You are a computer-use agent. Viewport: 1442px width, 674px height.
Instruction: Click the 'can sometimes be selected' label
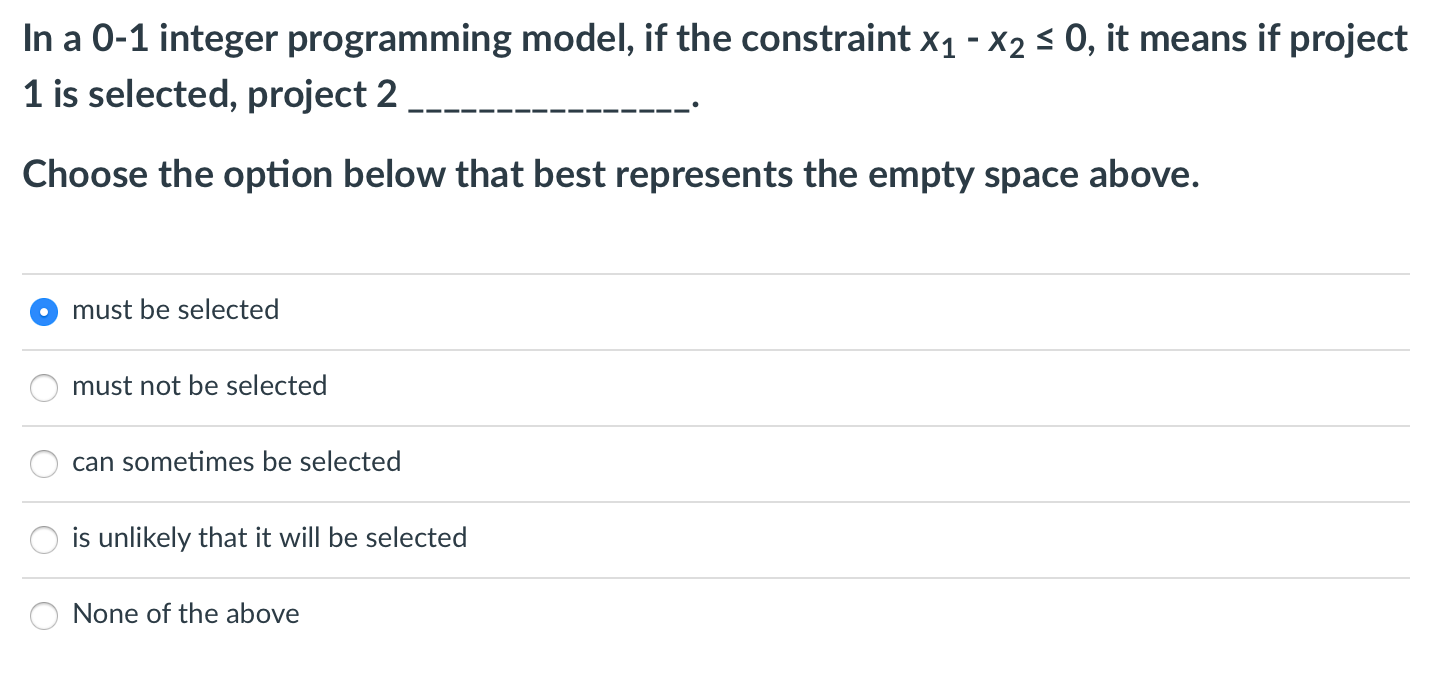point(236,463)
